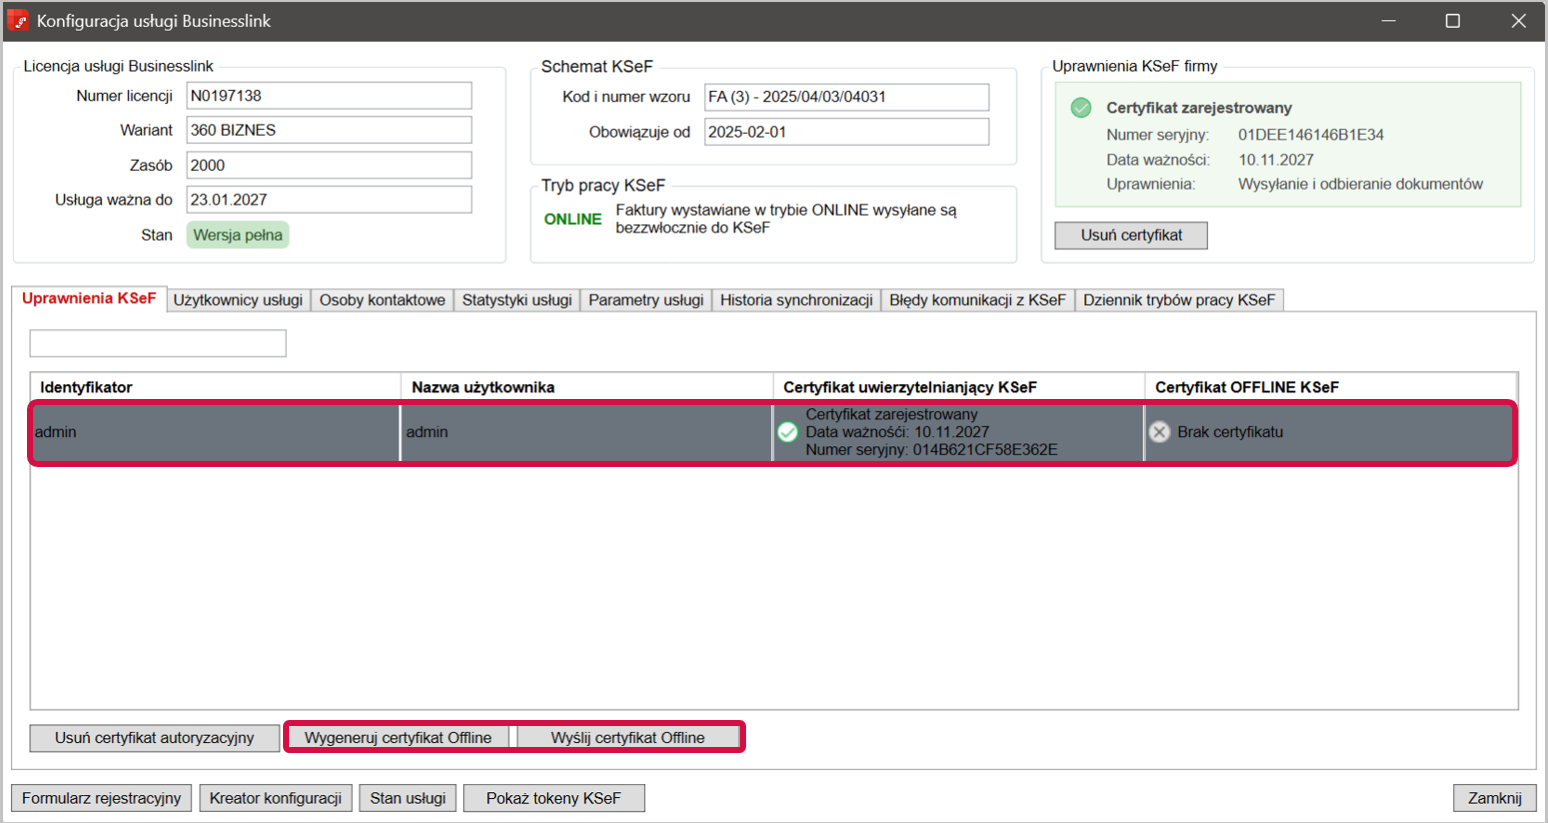This screenshot has width=1548, height=823.
Task: Open the Statystyki usługi tab
Action: click(x=516, y=300)
